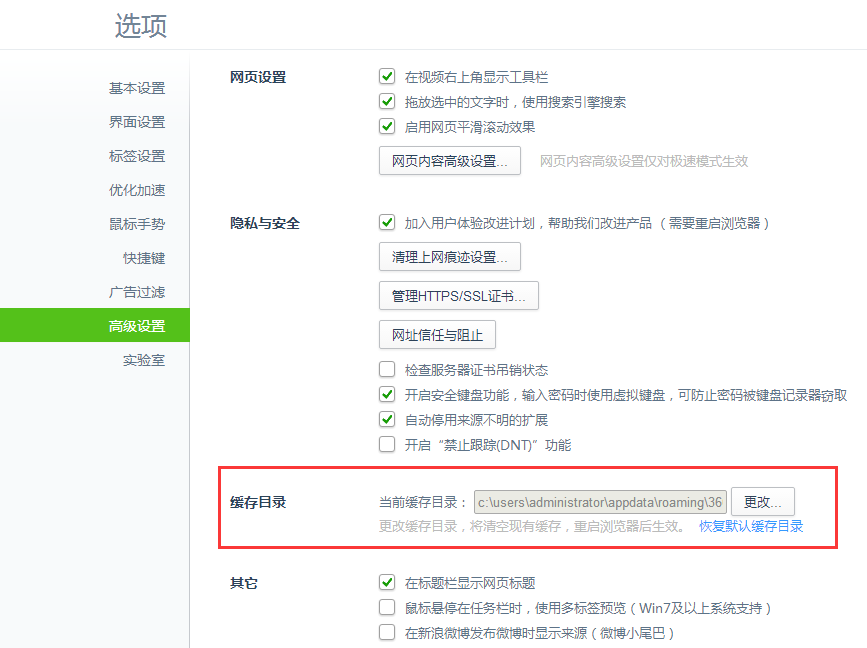
Task: Disable 拖放选中的文字时使用搜索引擎搜索 option
Action: 387,102
